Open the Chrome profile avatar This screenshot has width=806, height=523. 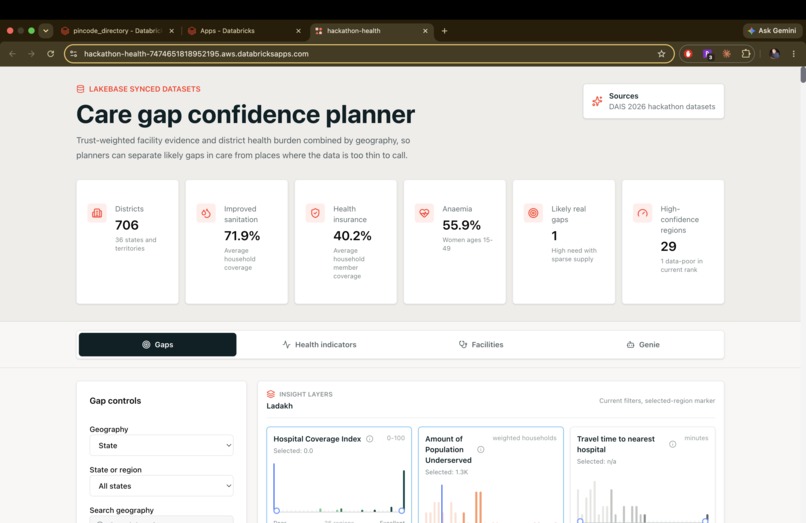point(774,53)
